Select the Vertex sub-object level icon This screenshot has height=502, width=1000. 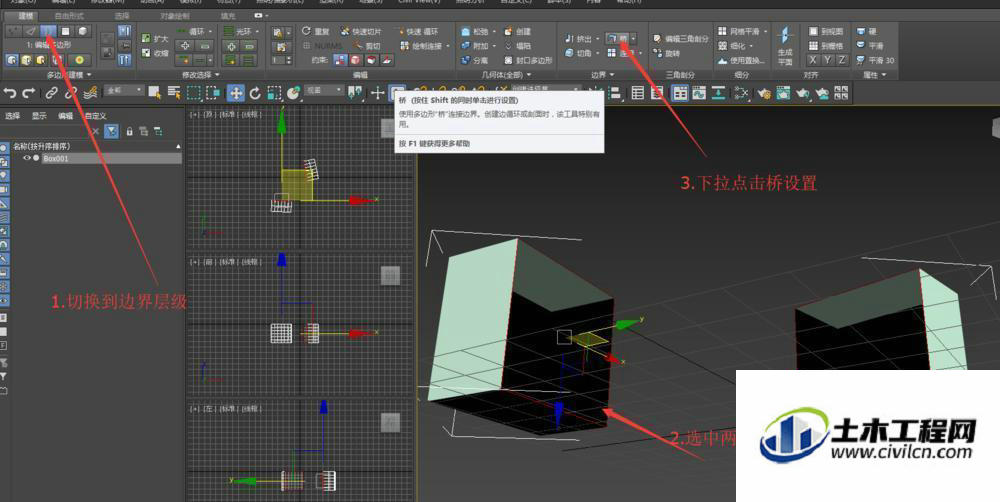[x=14, y=31]
